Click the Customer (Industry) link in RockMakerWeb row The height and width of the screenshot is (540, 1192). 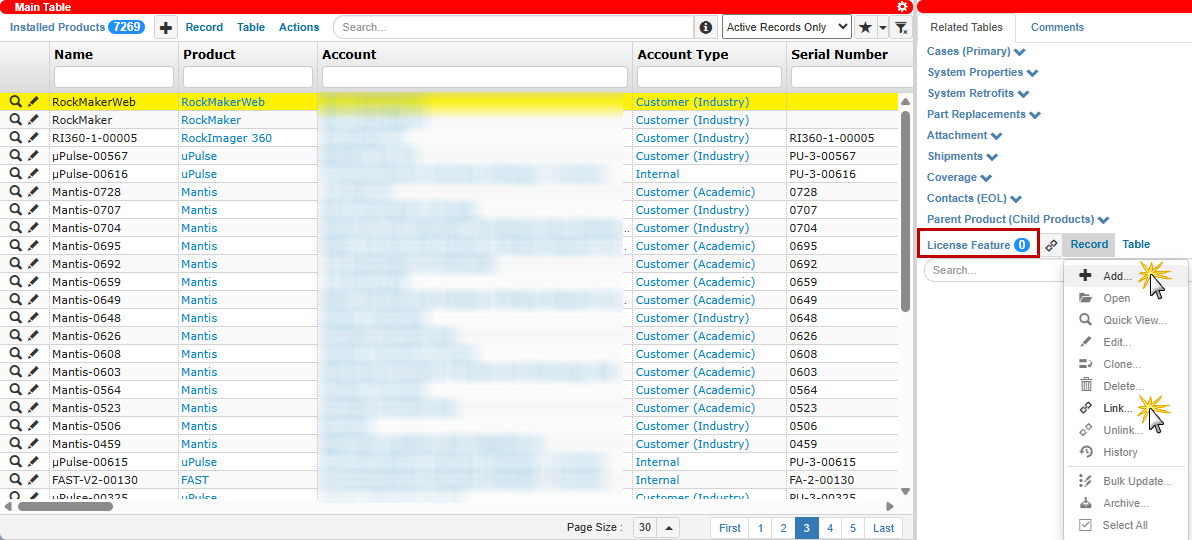[x=693, y=102]
